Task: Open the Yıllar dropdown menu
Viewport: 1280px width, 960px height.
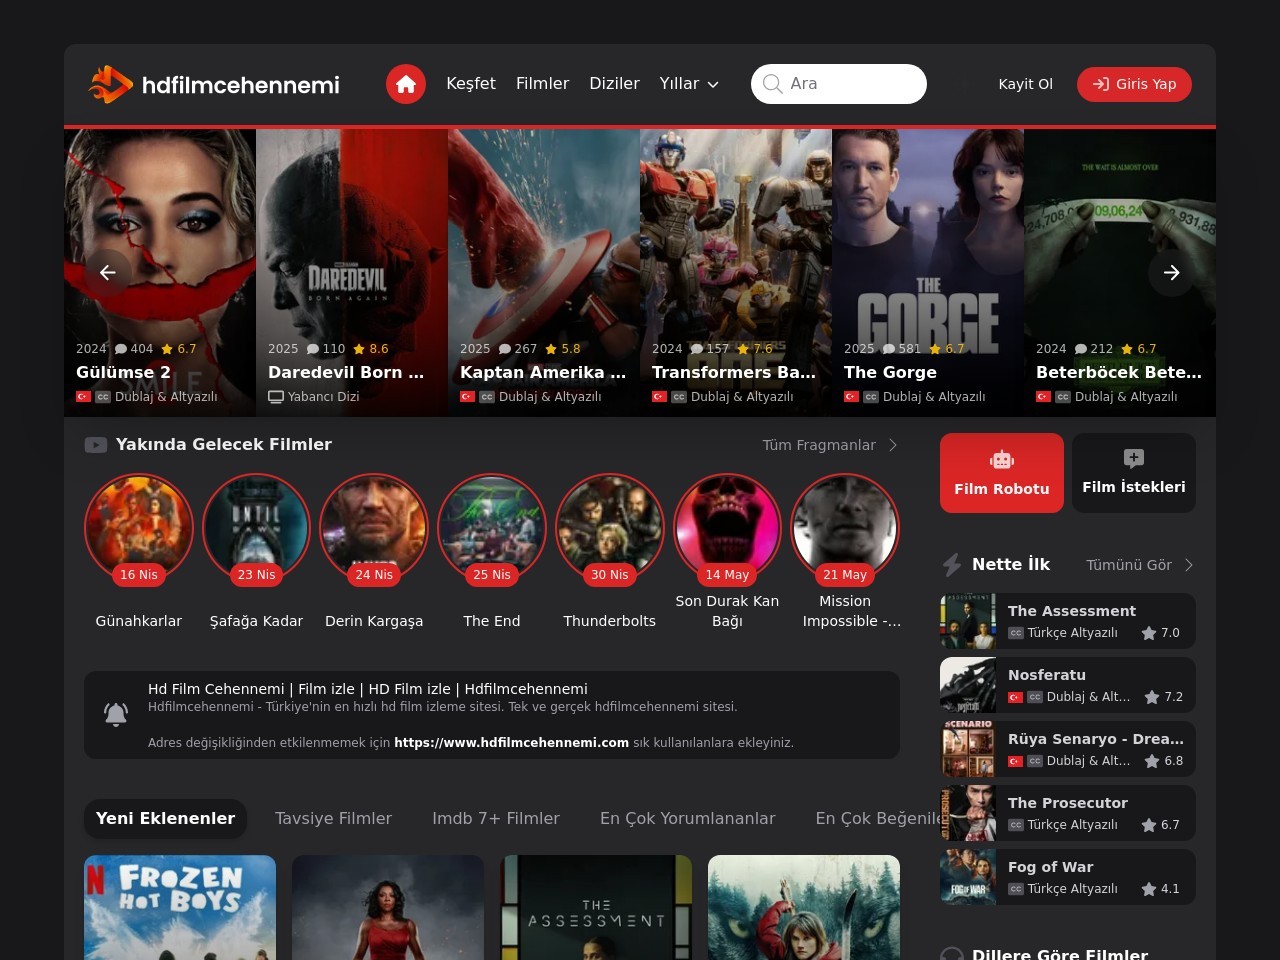Action: click(x=689, y=84)
